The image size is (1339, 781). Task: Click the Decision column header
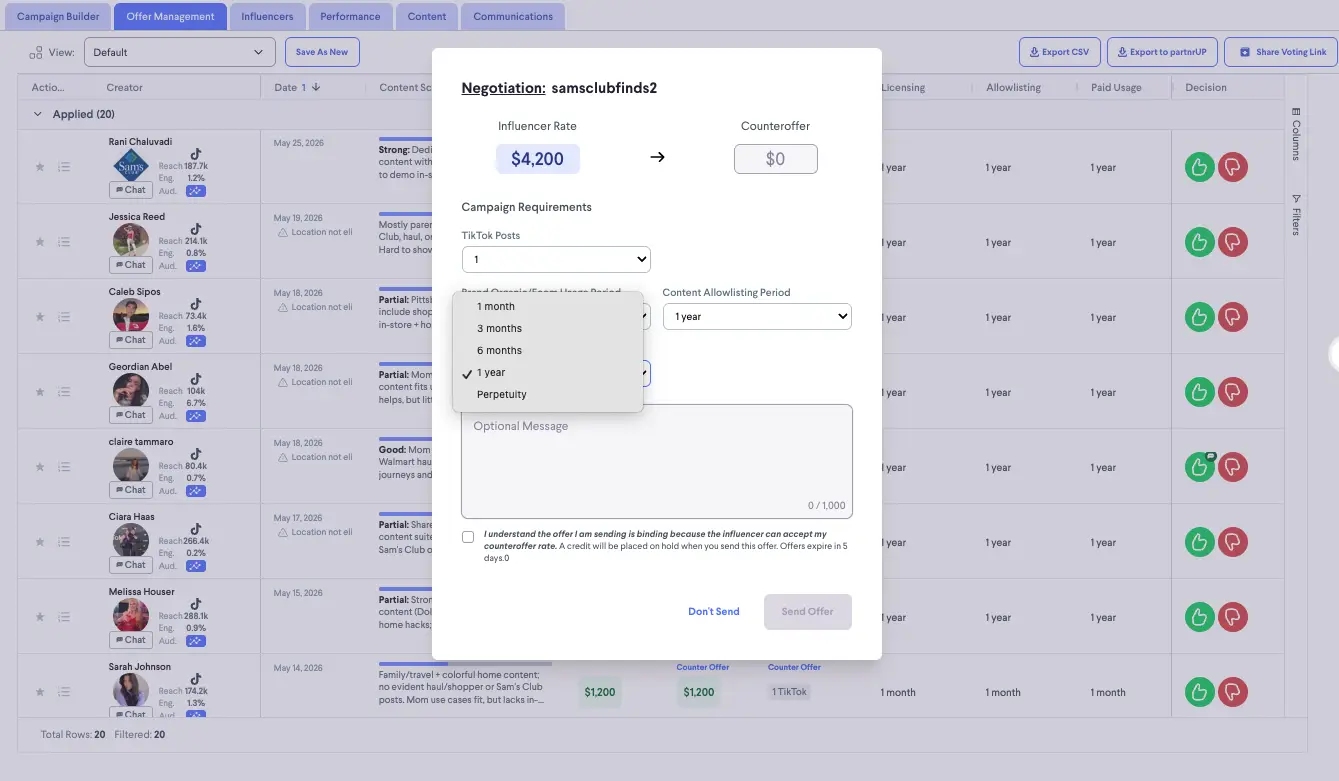click(x=1206, y=87)
